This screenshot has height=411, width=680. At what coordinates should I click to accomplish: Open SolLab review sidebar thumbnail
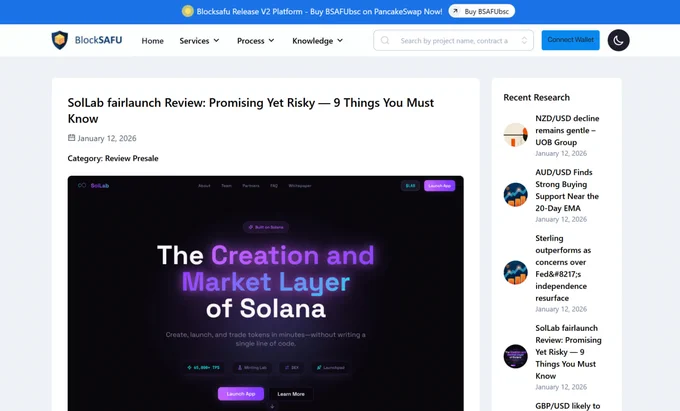pyautogui.click(x=516, y=356)
